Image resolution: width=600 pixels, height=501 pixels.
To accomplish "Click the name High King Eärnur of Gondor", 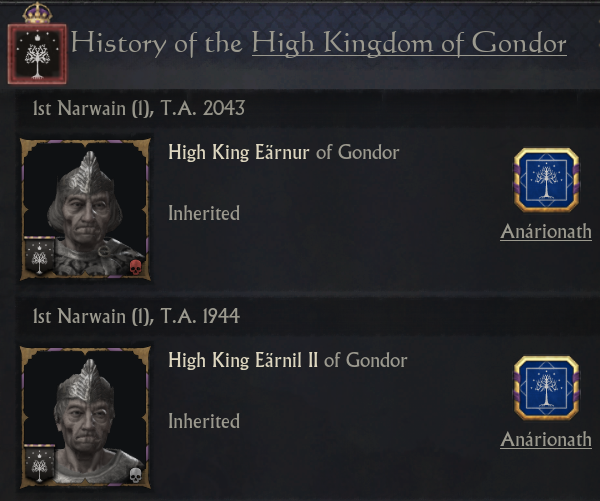I will [x=284, y=152].
